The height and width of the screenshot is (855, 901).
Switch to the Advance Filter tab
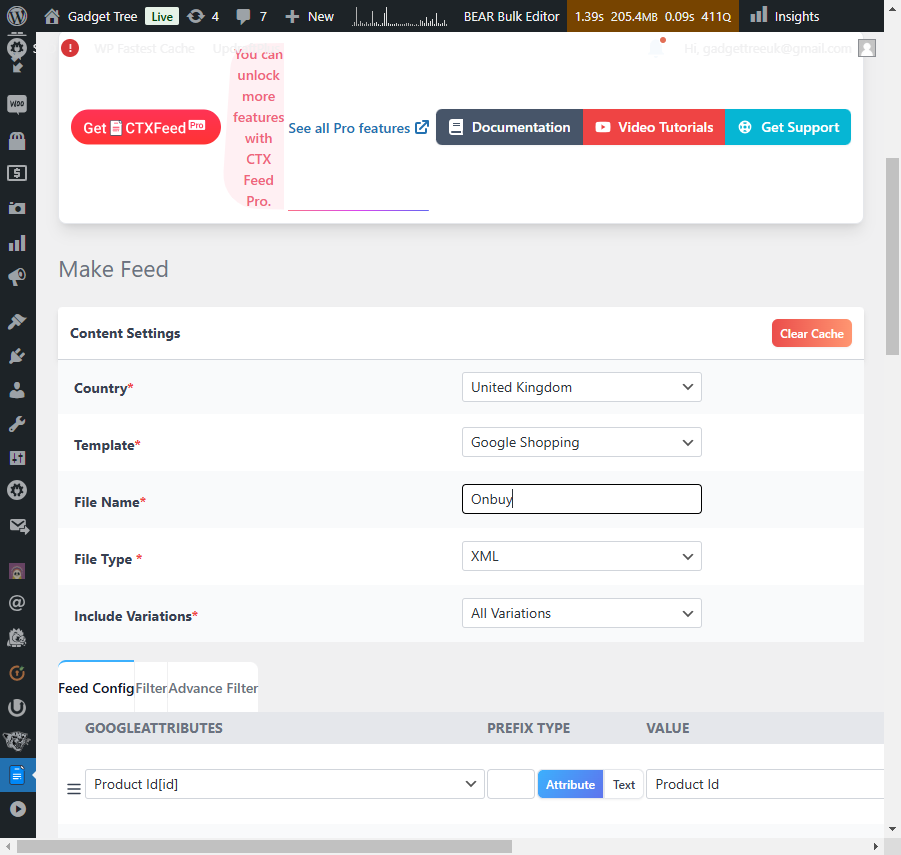pos(213,688)
